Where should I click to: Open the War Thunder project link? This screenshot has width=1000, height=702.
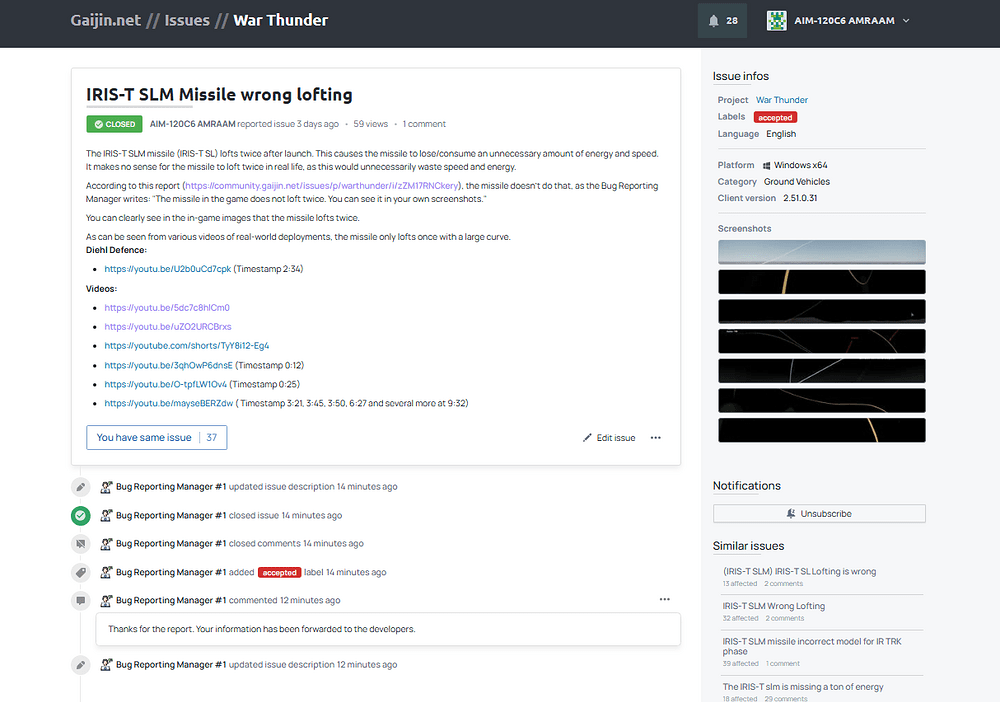pos(781,100)
